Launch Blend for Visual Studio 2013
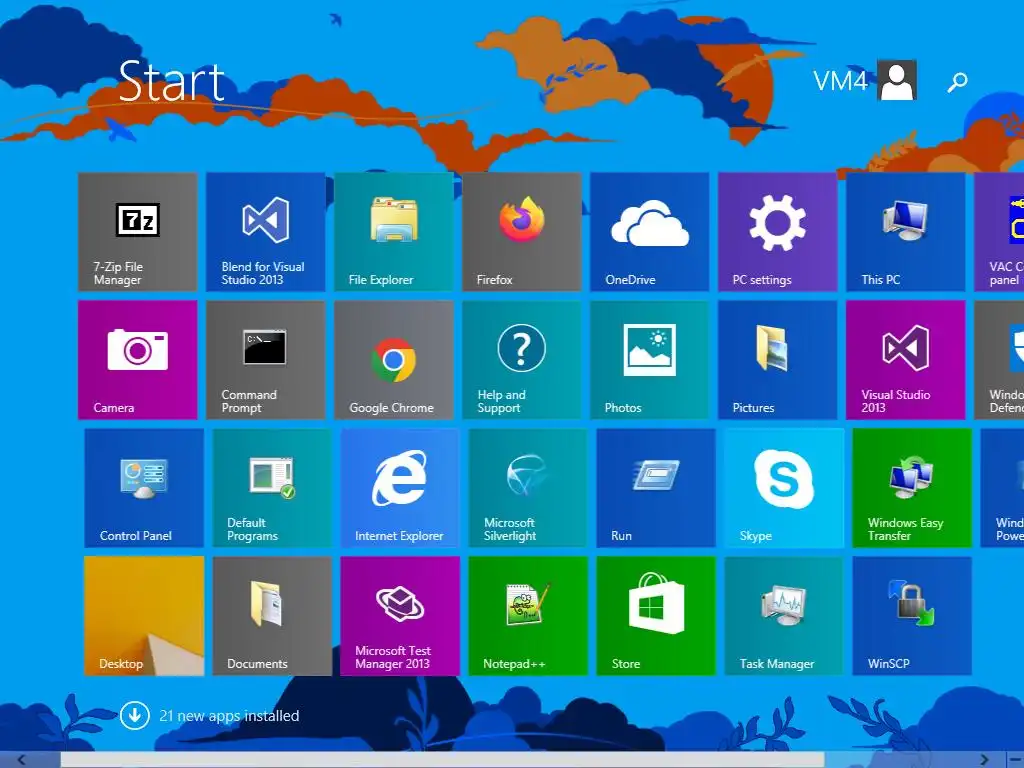 tap(265, 231)
